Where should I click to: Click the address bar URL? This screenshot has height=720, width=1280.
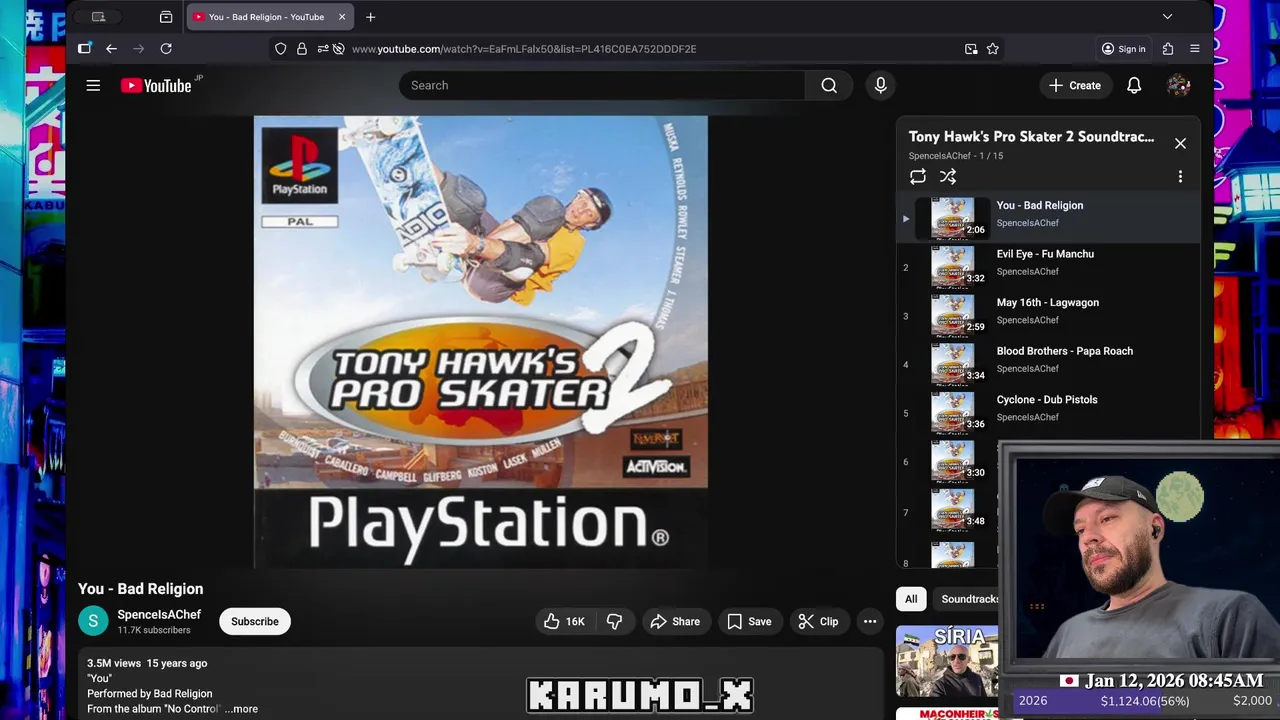click(x=524, y=49)
